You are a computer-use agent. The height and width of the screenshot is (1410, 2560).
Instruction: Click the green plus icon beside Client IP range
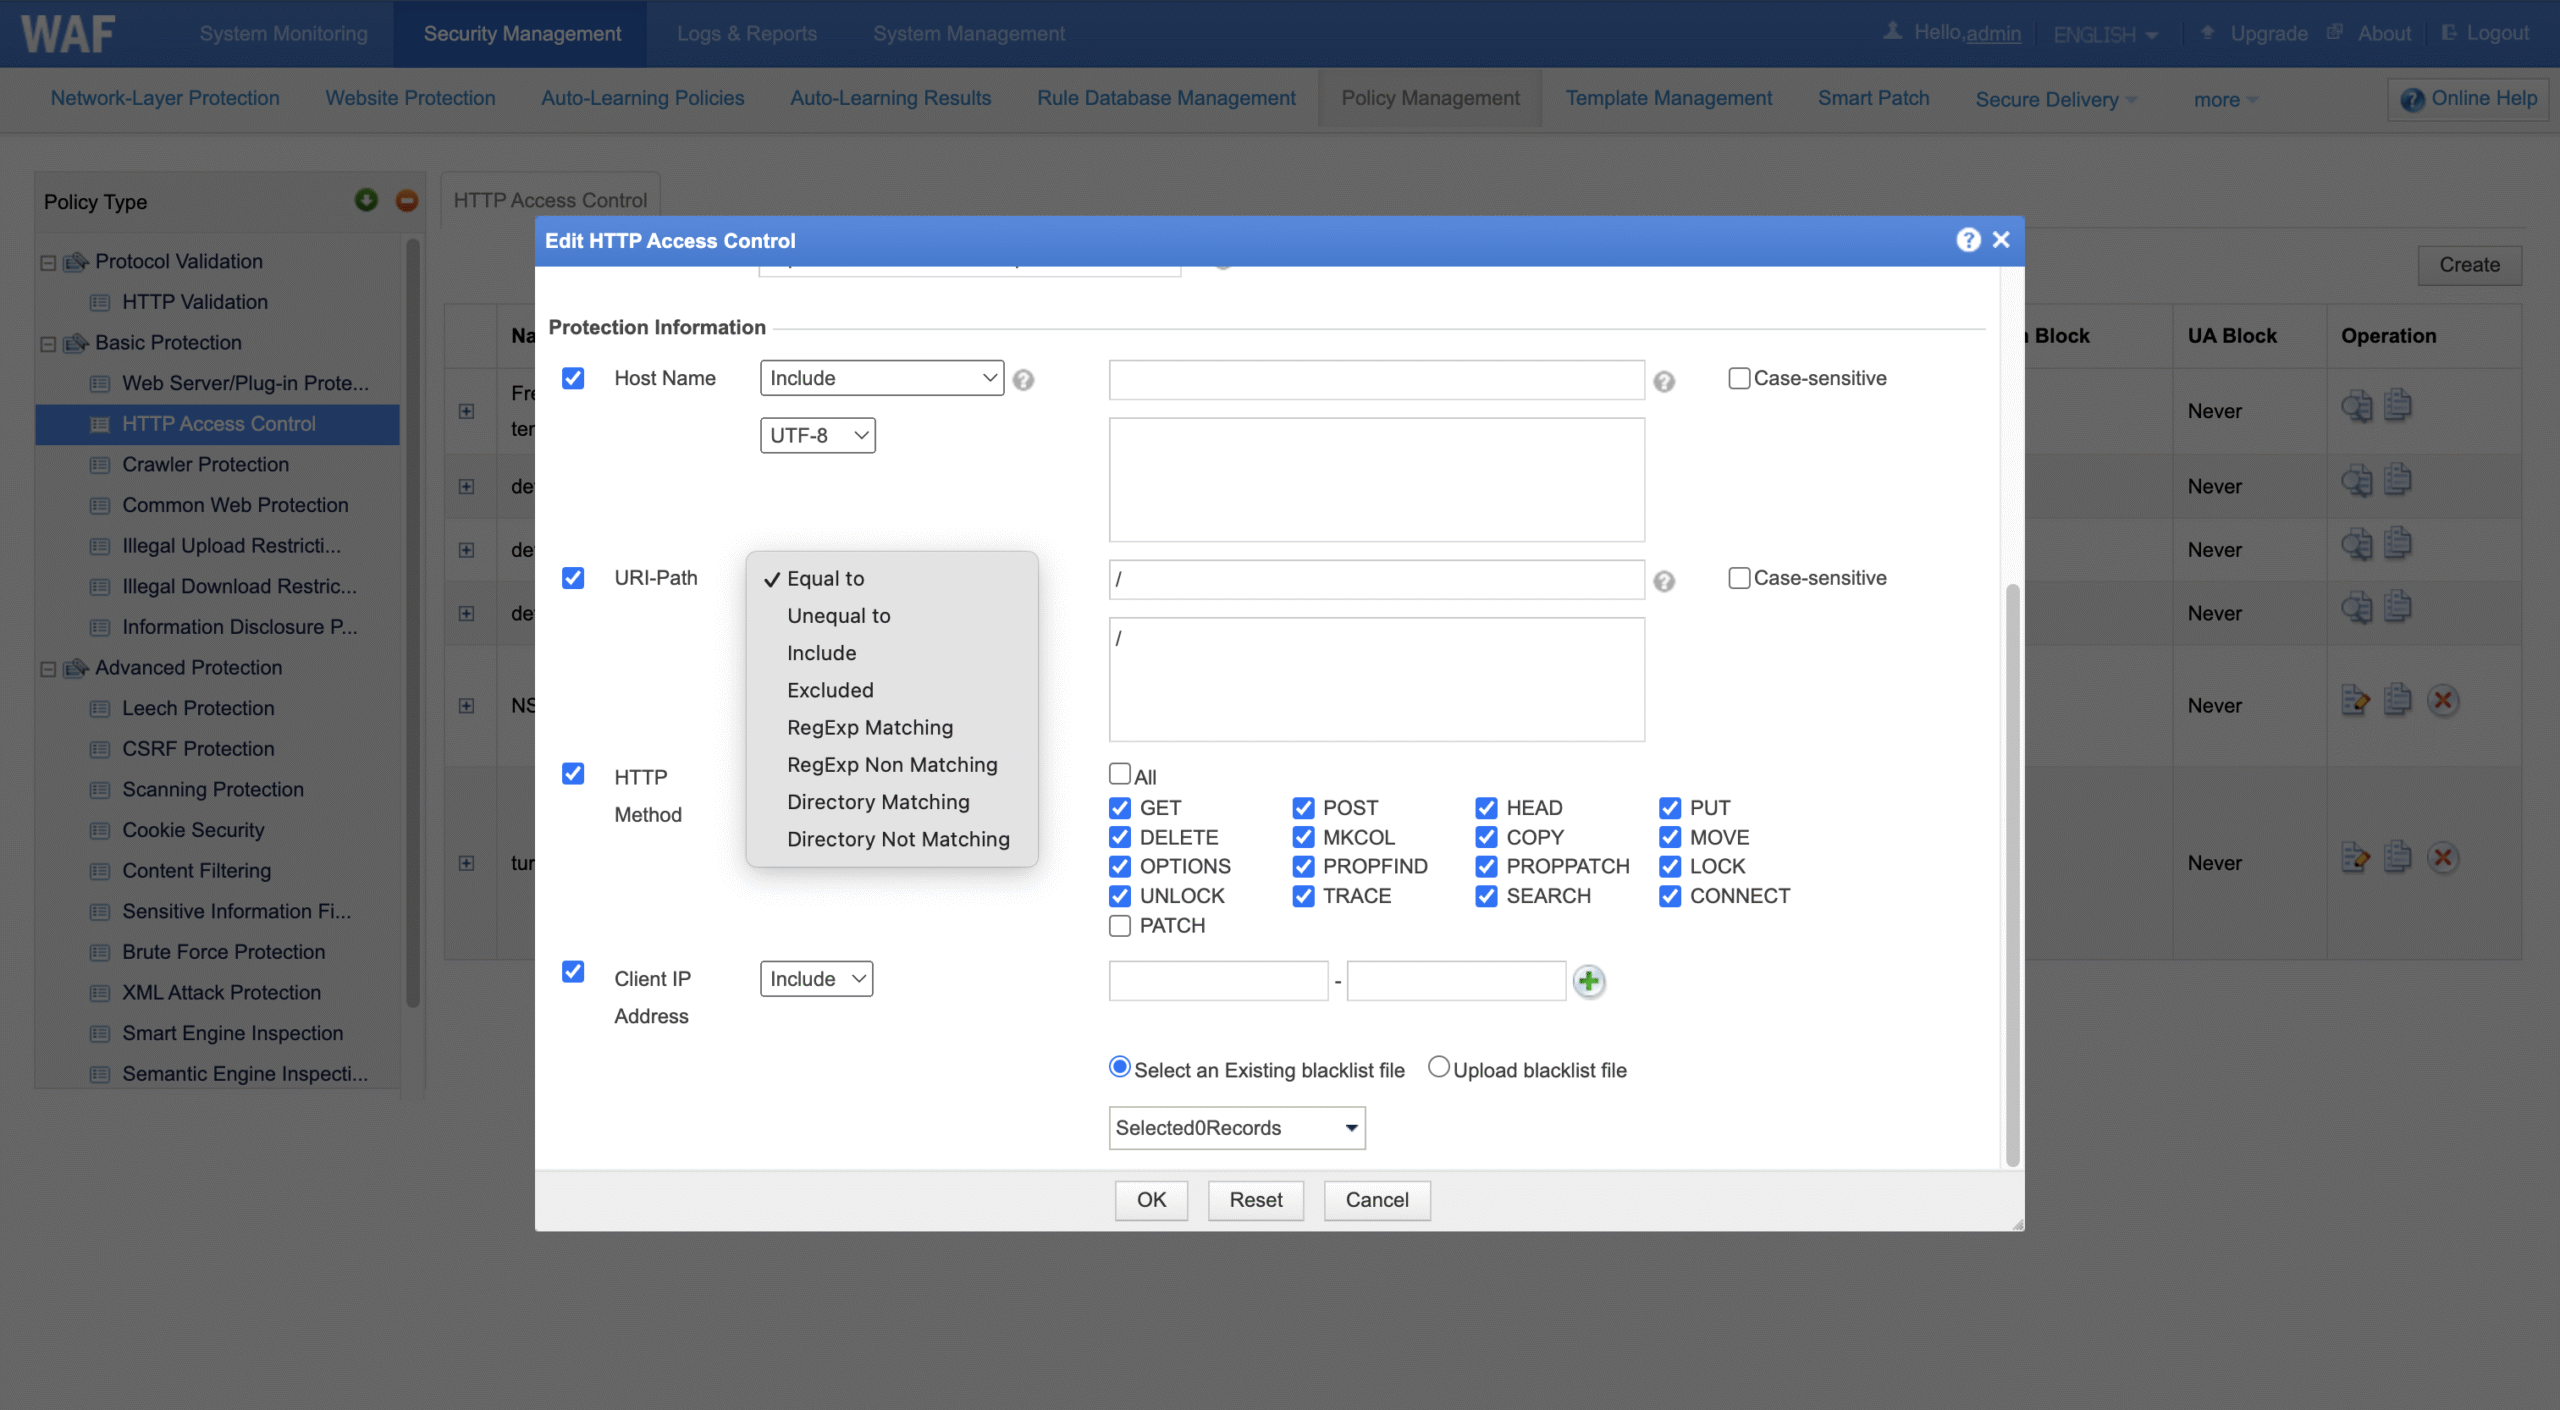(x=1588, y=981)
